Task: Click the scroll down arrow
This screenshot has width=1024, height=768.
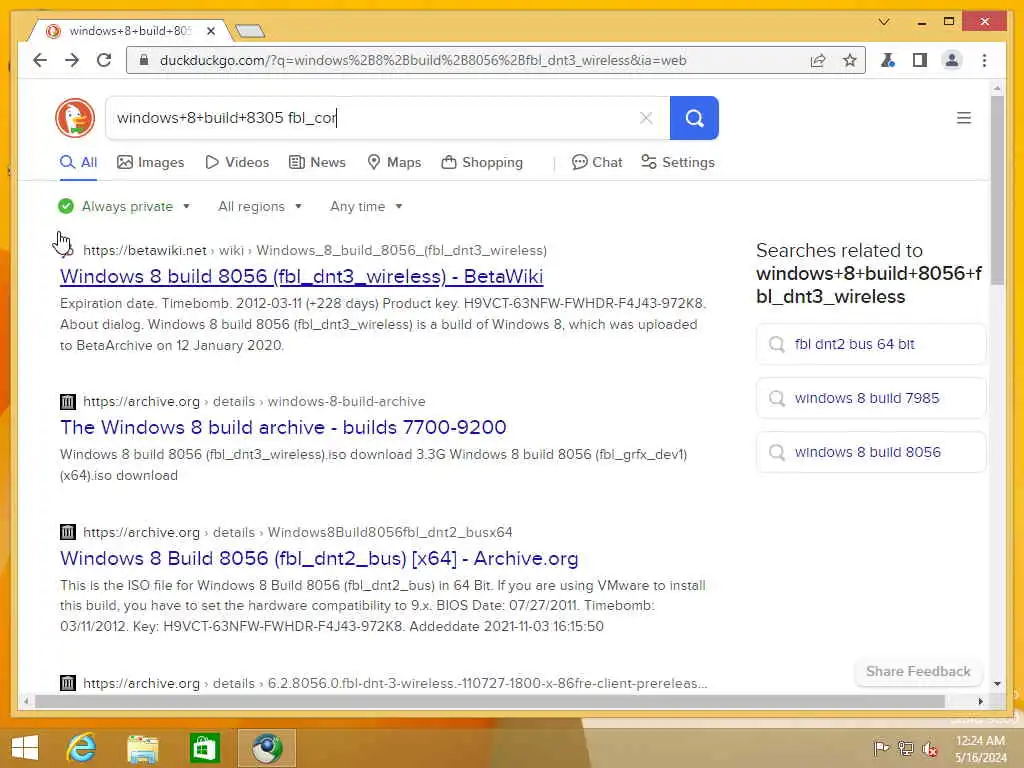Action: pos(997,684)
